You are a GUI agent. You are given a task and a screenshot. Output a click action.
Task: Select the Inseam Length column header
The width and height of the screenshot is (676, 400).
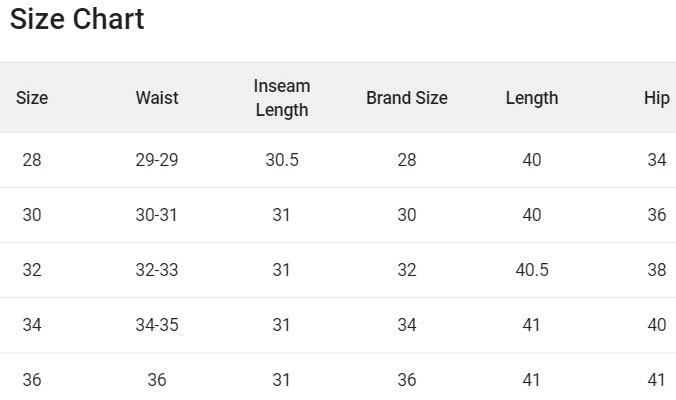coord(282,98)
